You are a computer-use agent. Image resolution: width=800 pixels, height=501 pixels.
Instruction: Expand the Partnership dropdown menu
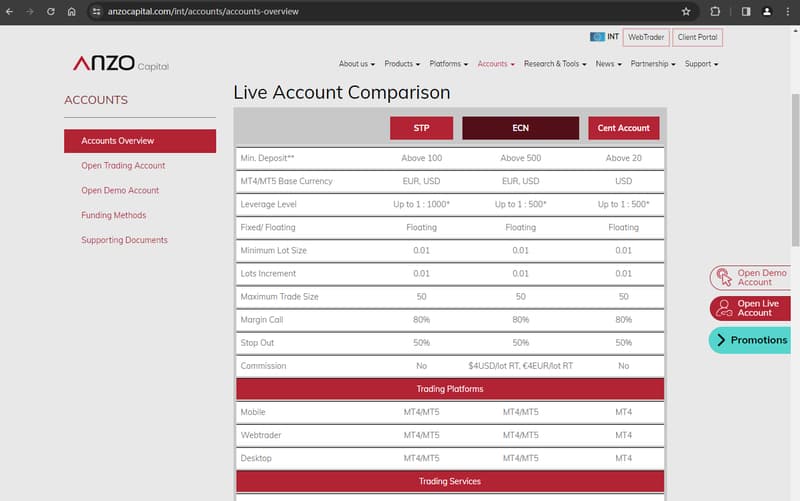click(x=653, y=64)
